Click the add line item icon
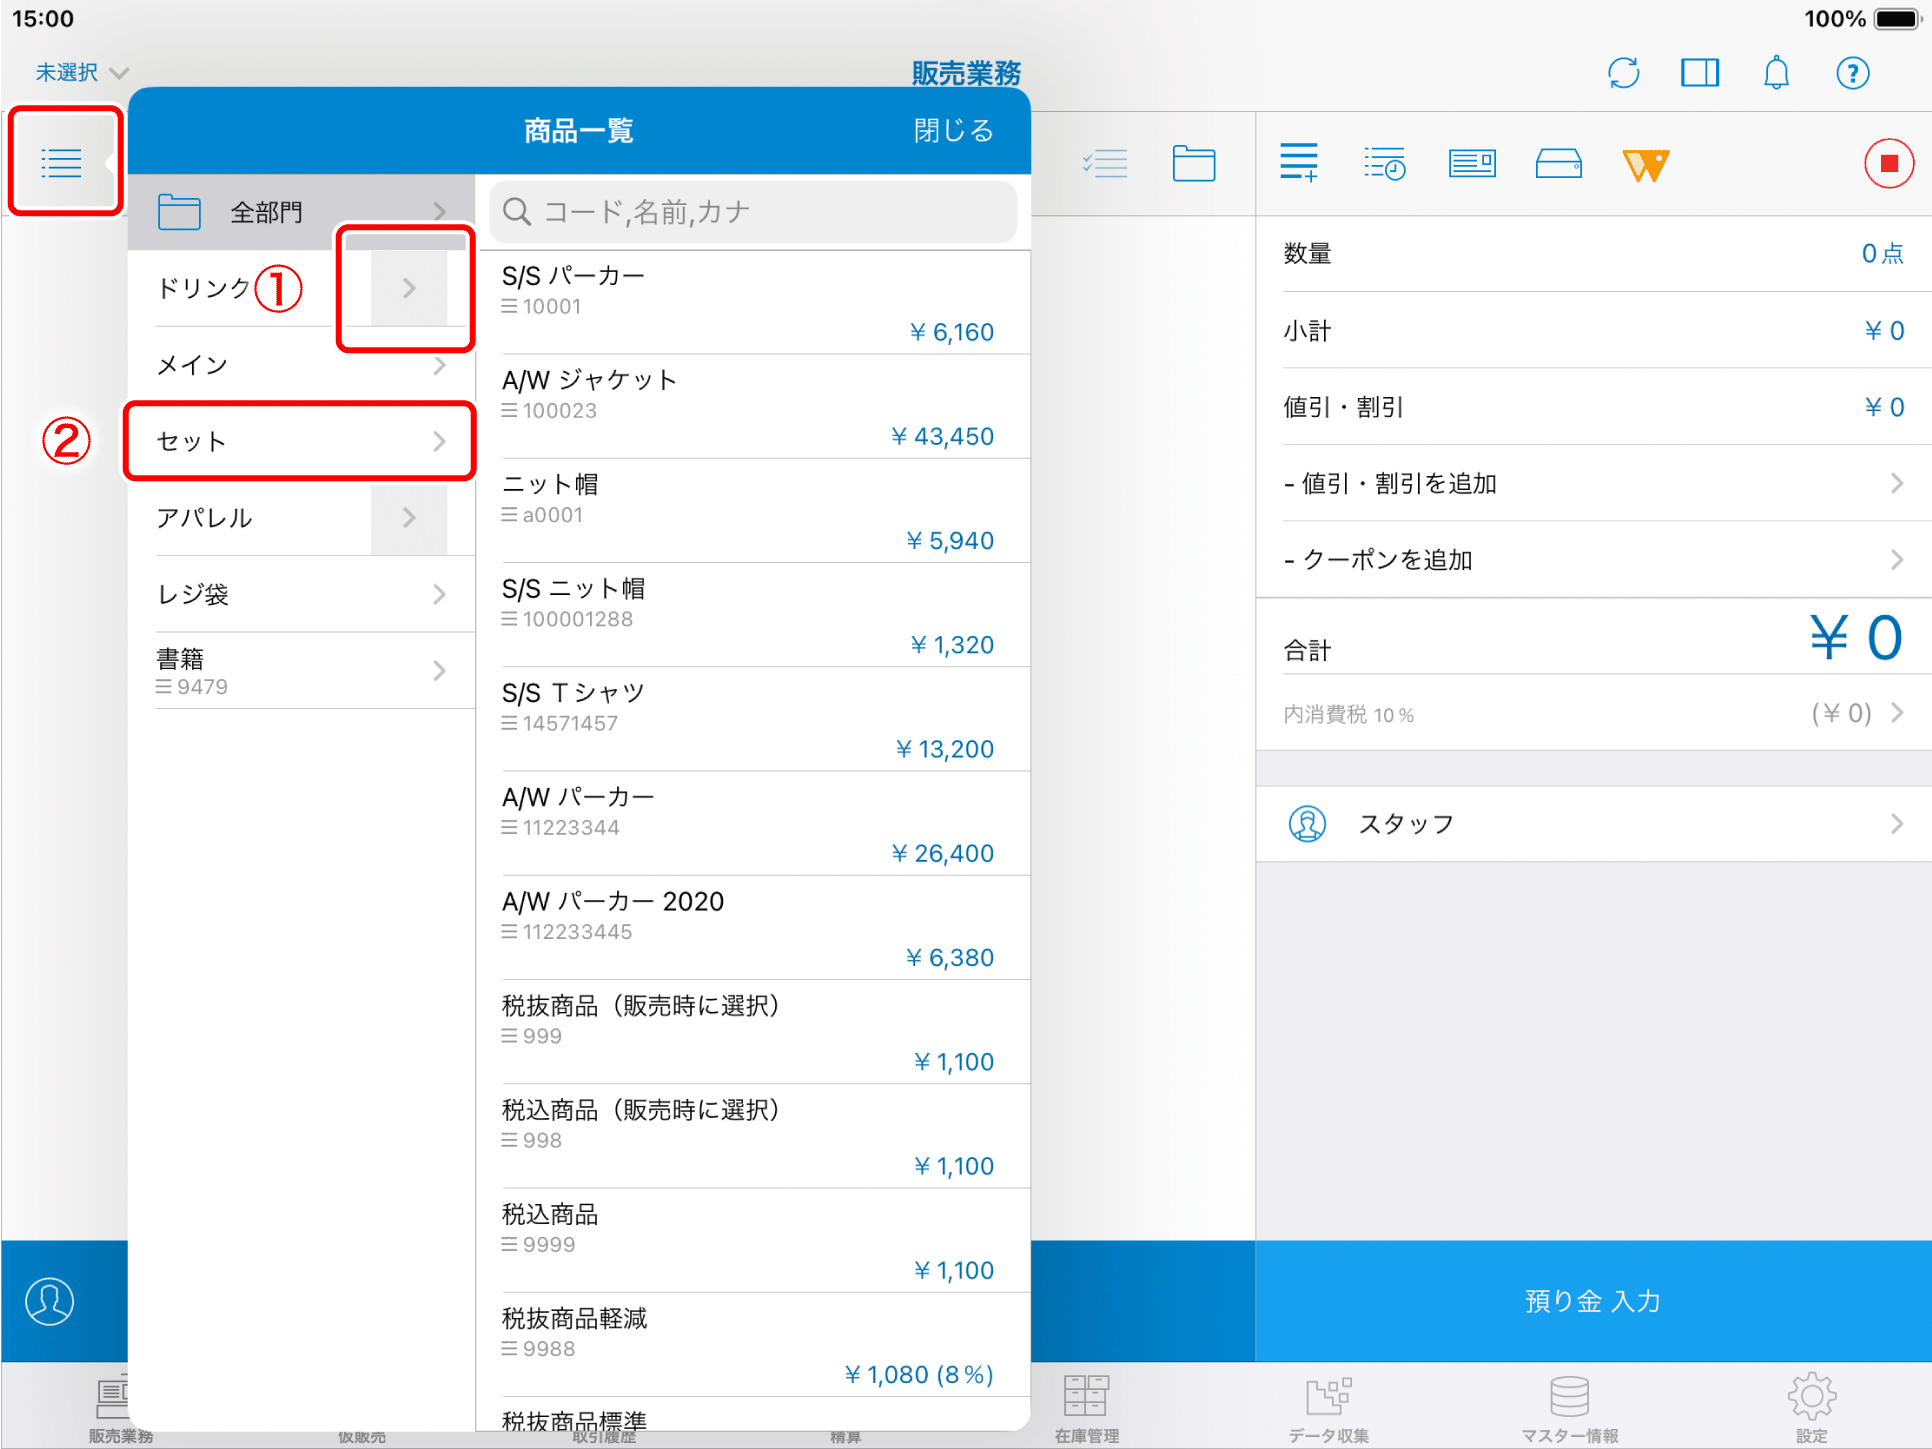The height and width of the screenshot is (1449, 1932). [1299, 163]
